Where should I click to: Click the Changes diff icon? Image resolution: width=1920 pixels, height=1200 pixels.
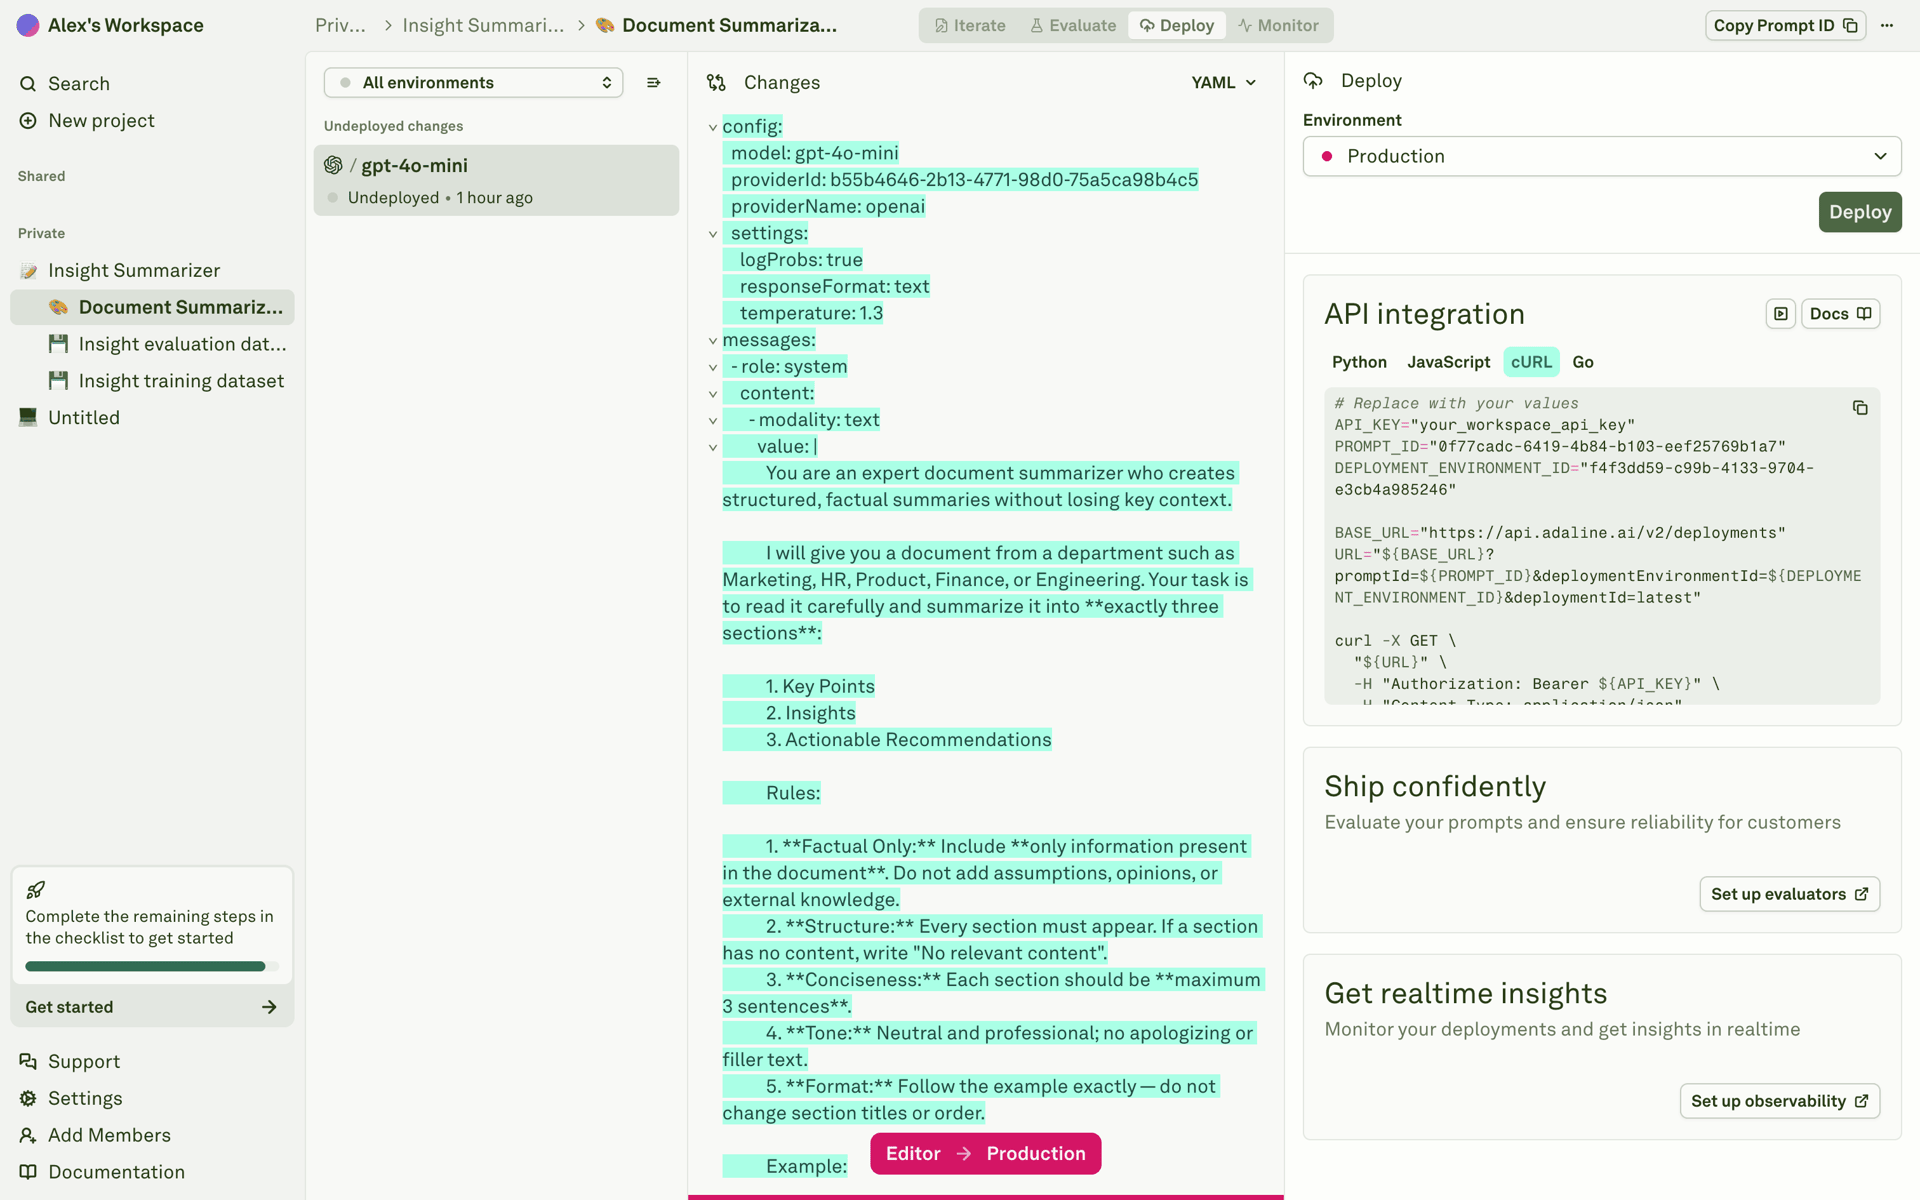coord(716,82)
